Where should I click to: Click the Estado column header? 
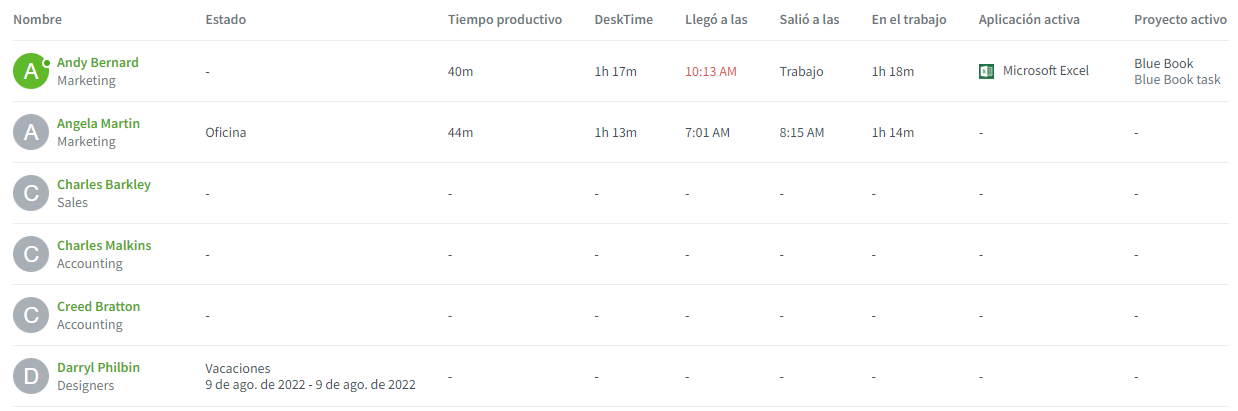(225, 20)
